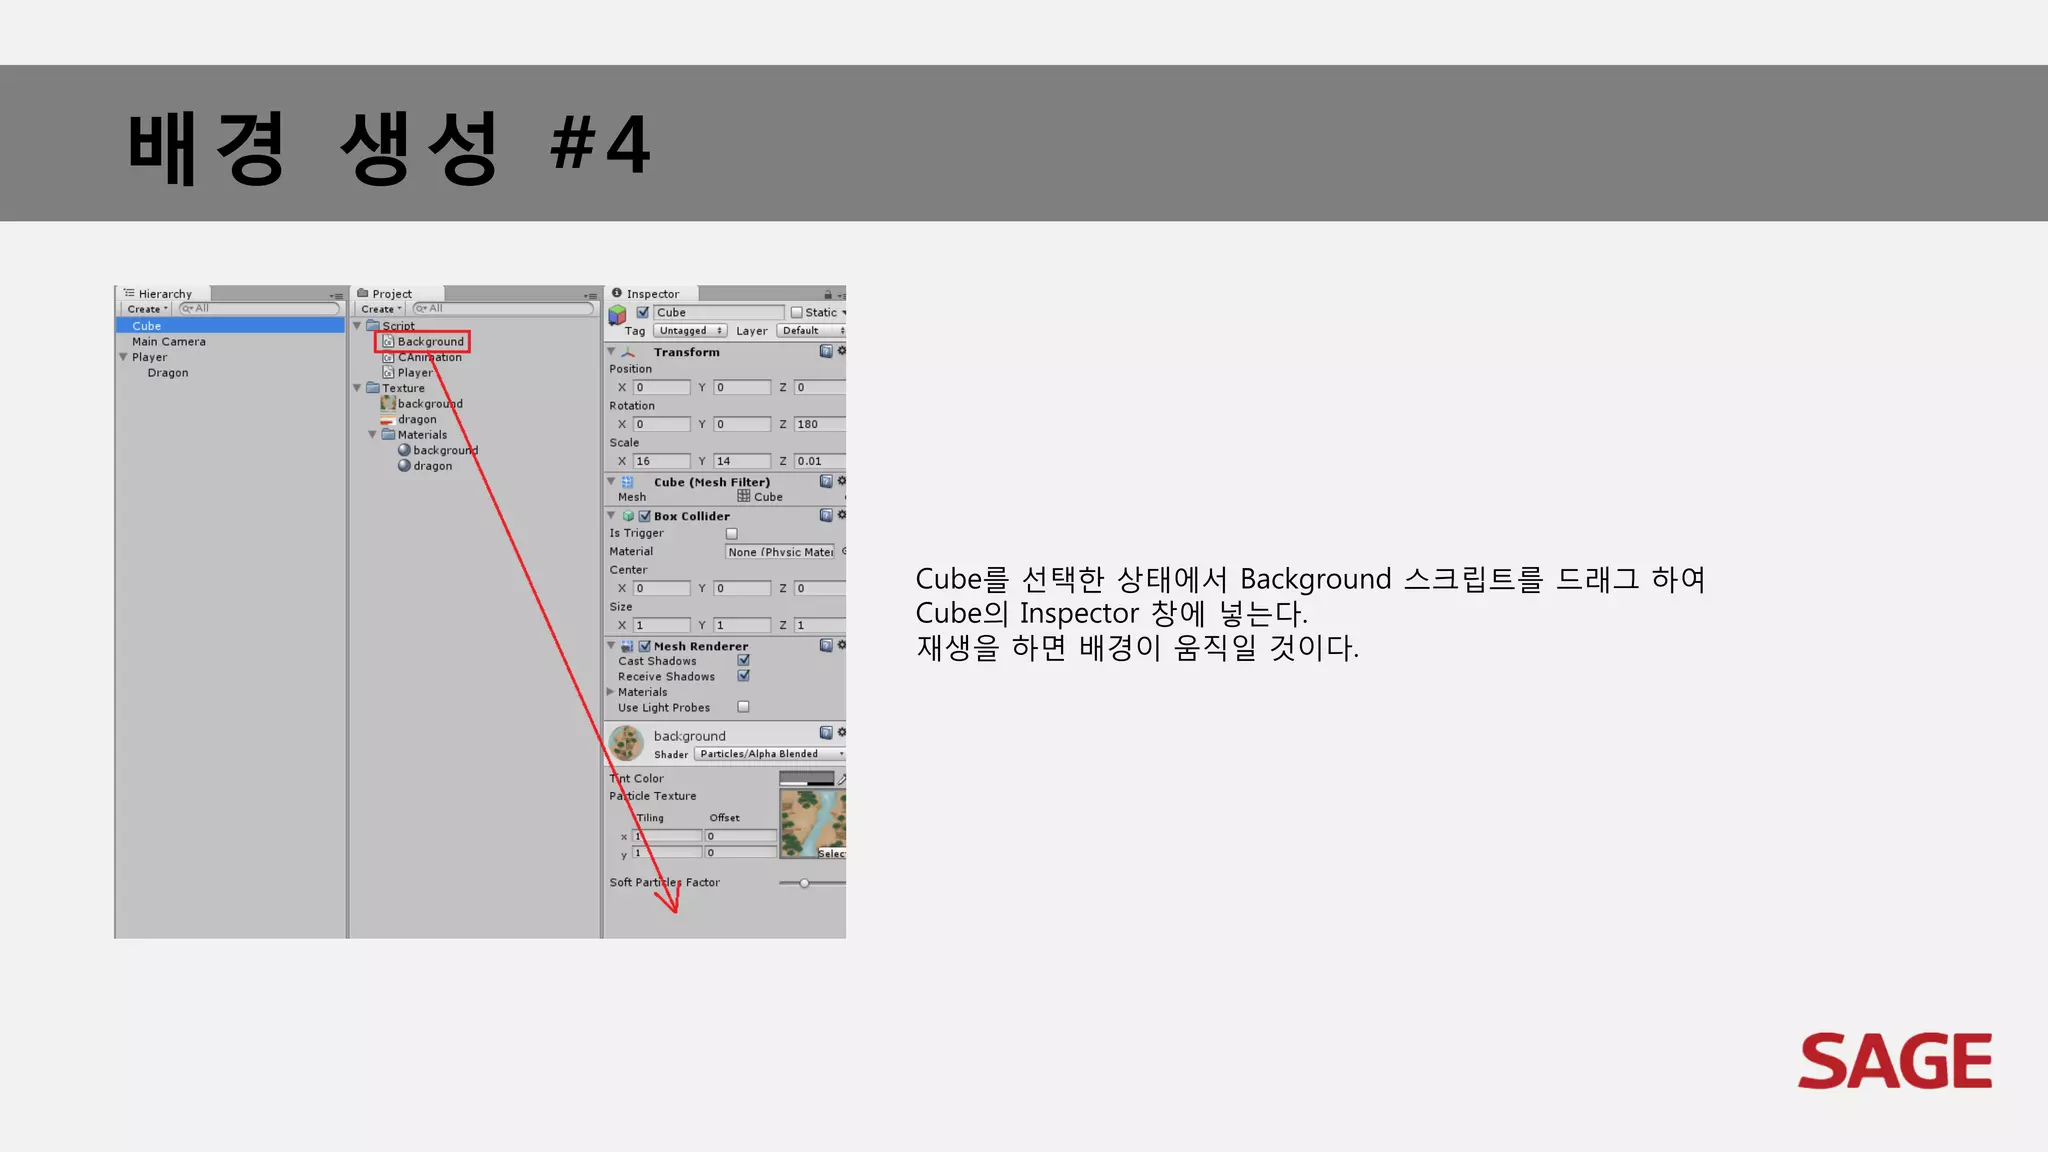This screenshot has height=1152, width=2048.
Task: Open help for Cube (Mesh Filter)
Action: coord(826,481)
